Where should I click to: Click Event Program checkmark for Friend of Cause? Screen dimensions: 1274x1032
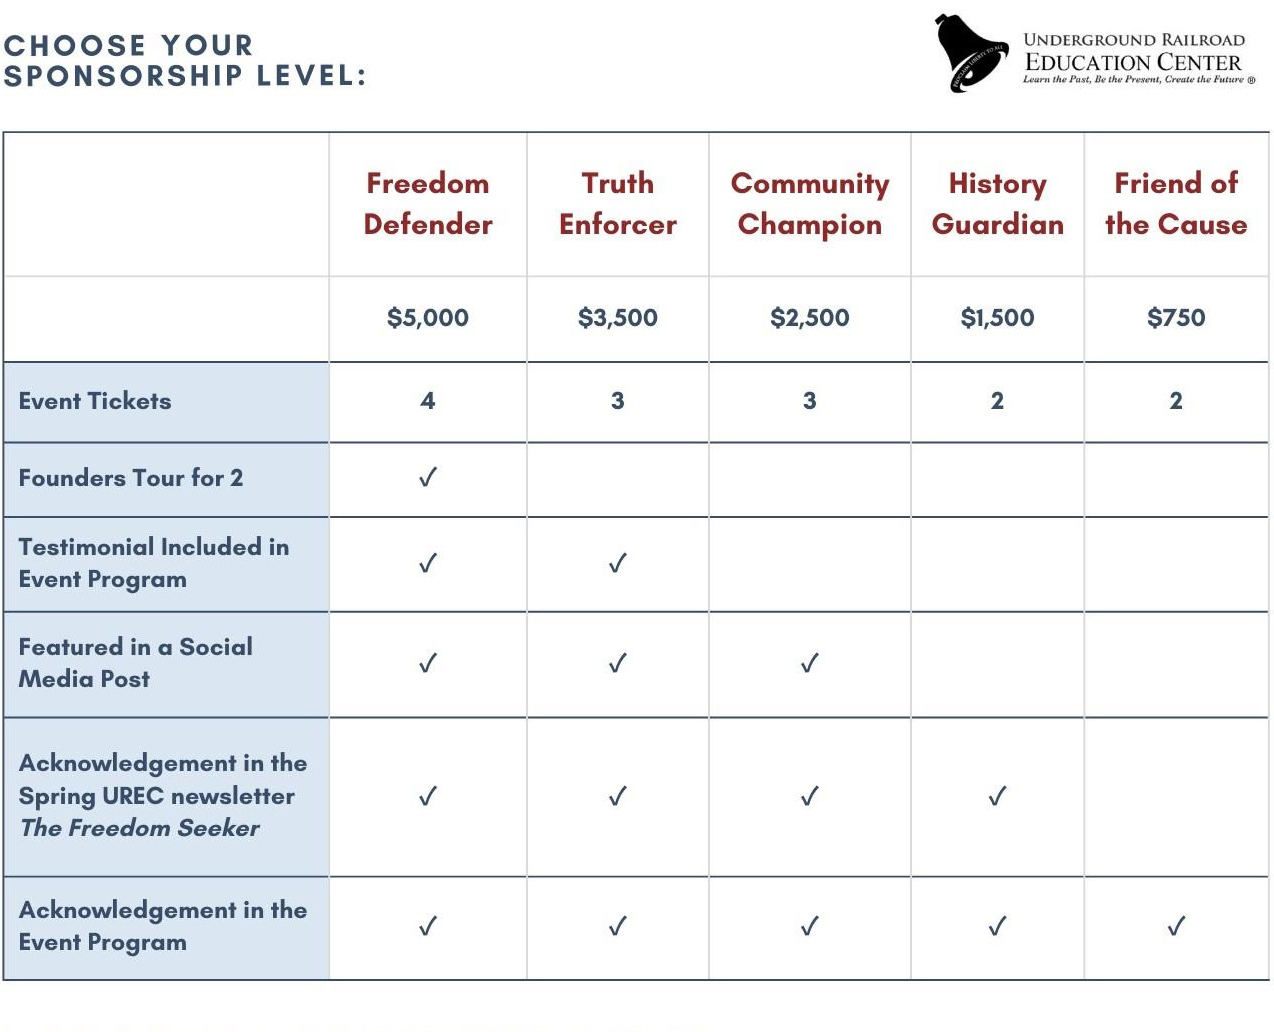pos(1176,927)
